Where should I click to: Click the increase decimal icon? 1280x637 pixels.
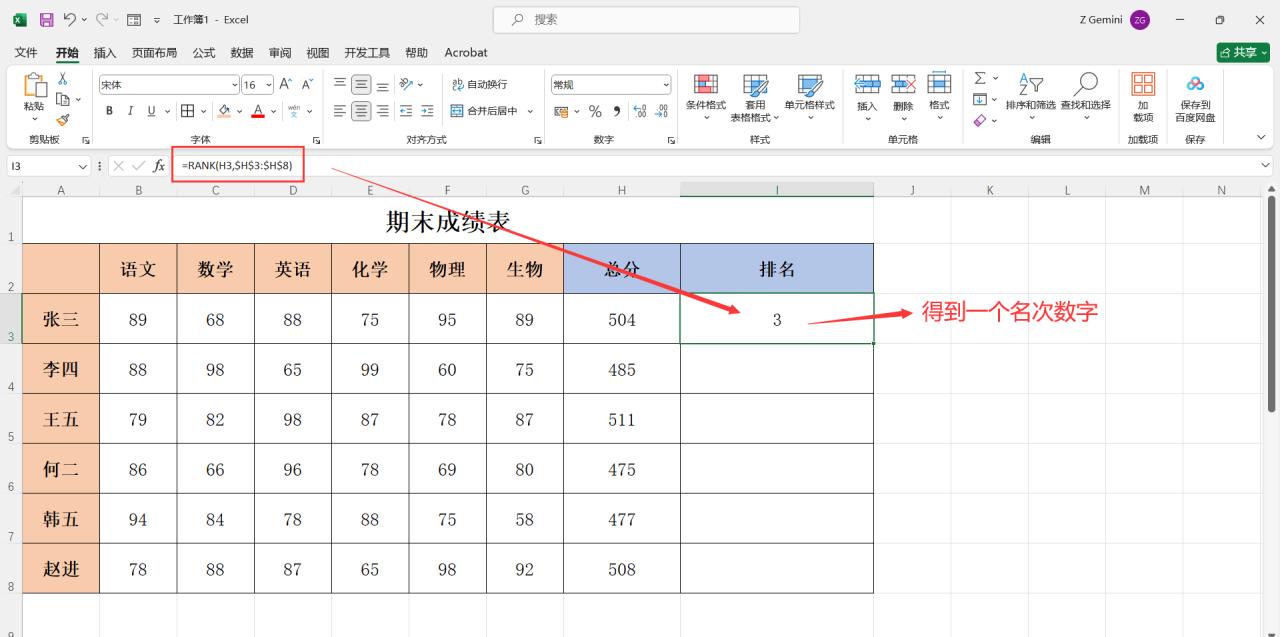tap(640, 111)
